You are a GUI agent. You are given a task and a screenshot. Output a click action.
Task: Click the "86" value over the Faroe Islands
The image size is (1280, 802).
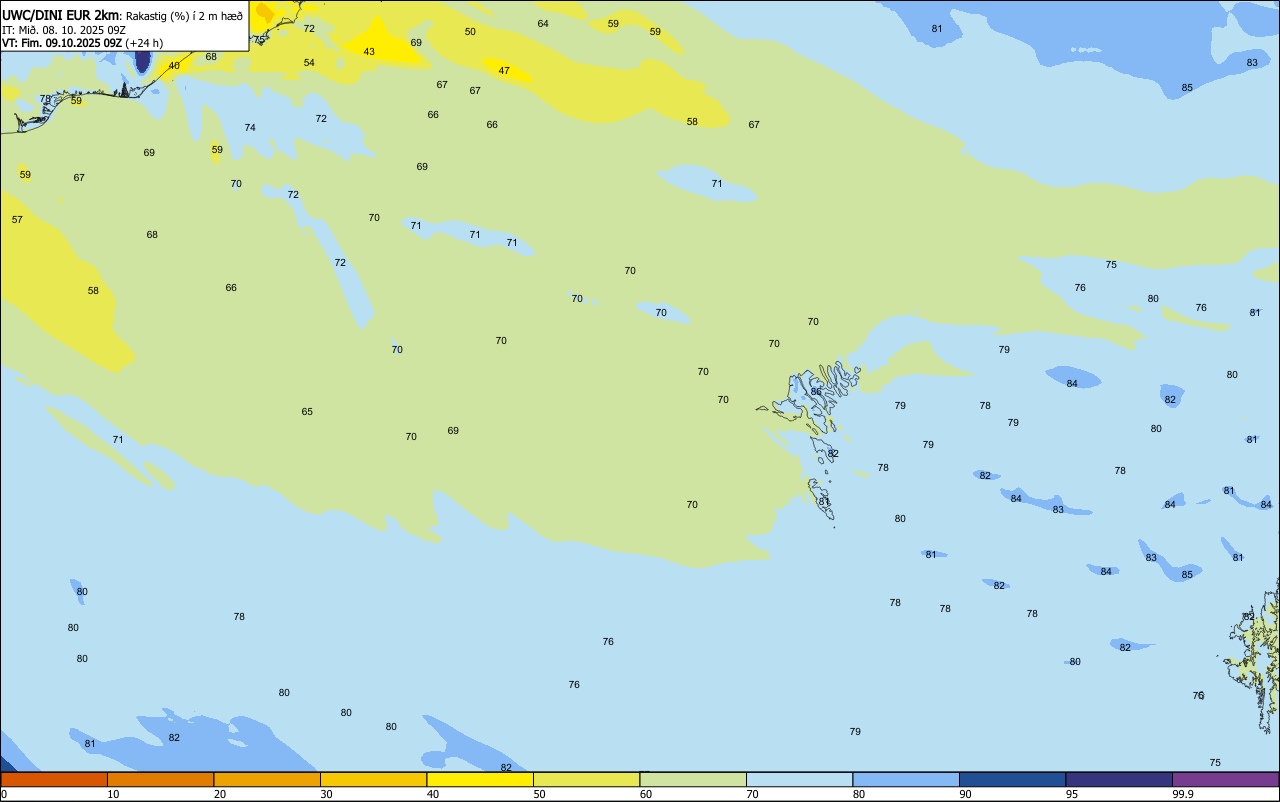[816, 392]
